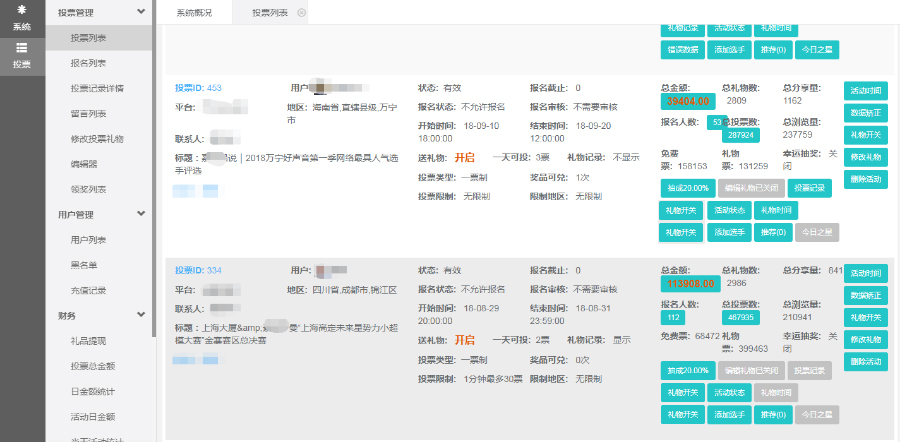Image resolution: width=900 pixels, height=442 pixels.
Task: Click 活动时间 button for vote 453
Action: tap(866, 91)
